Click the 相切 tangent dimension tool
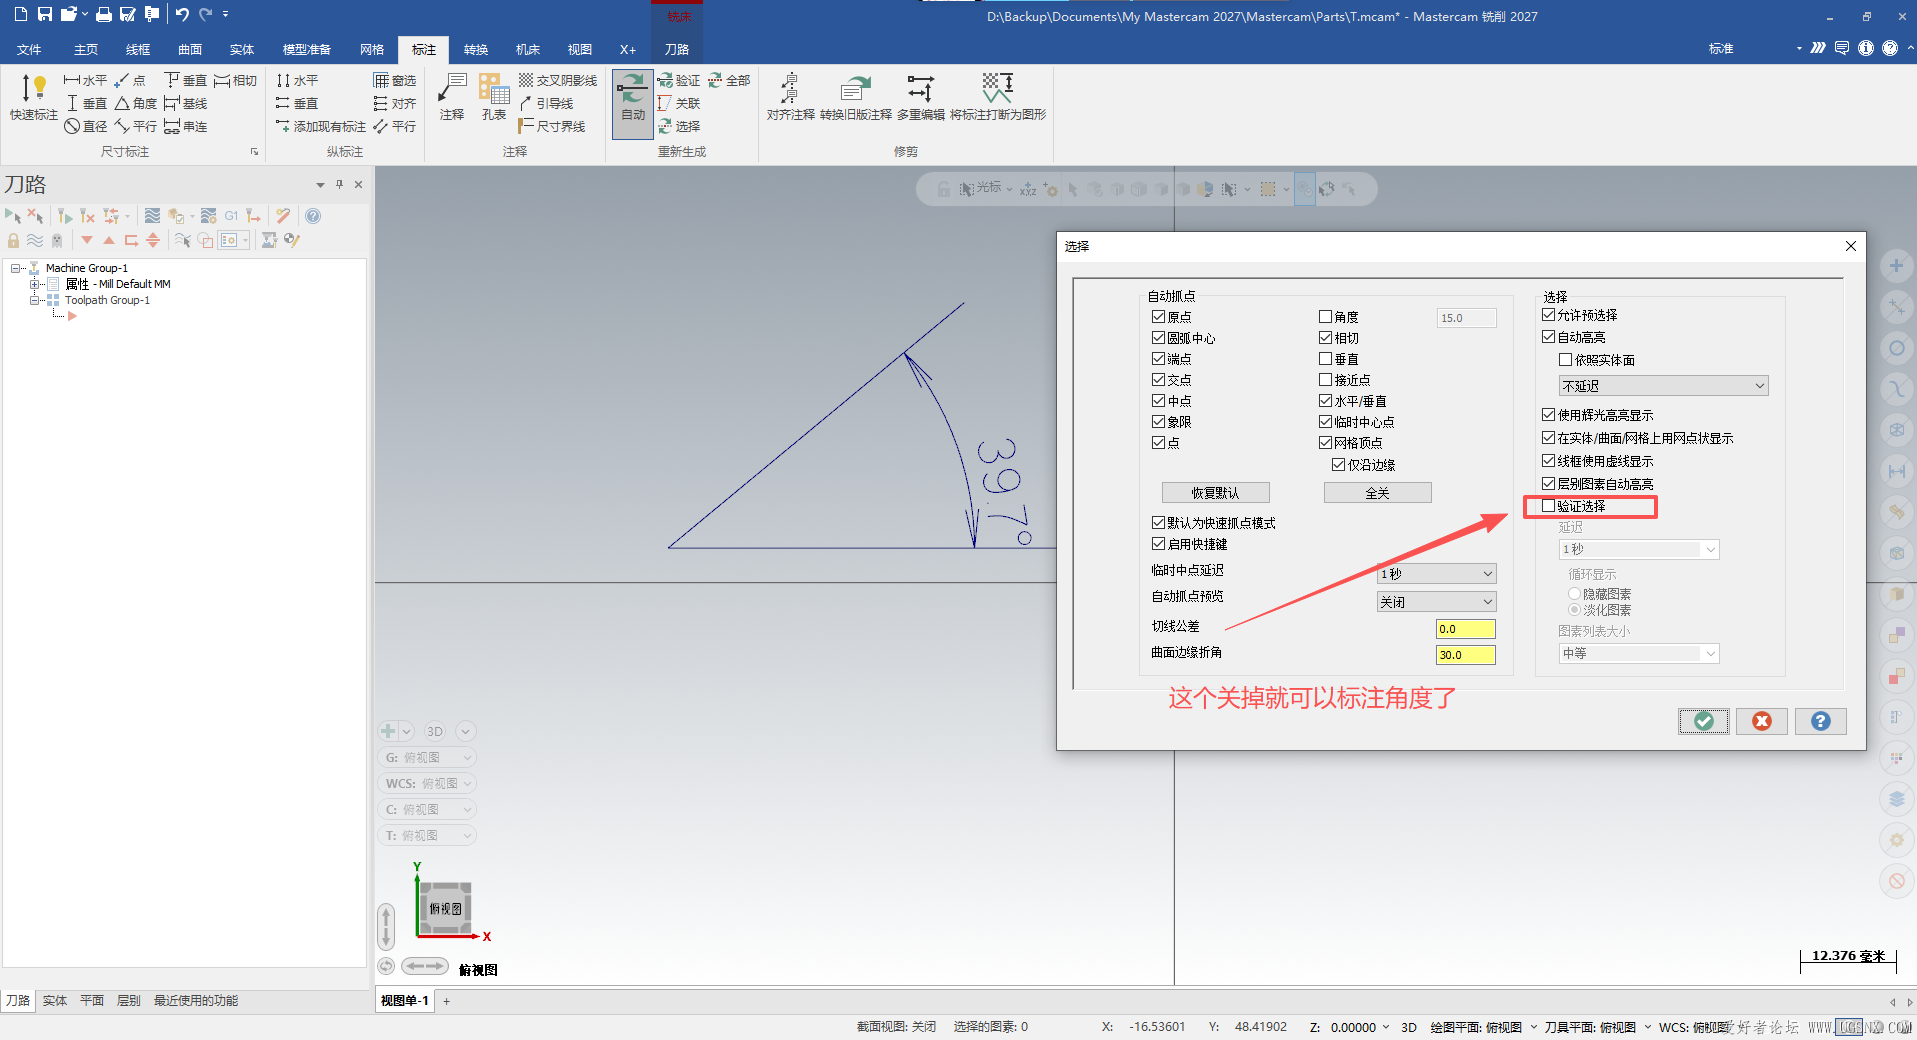 [236, 80]
